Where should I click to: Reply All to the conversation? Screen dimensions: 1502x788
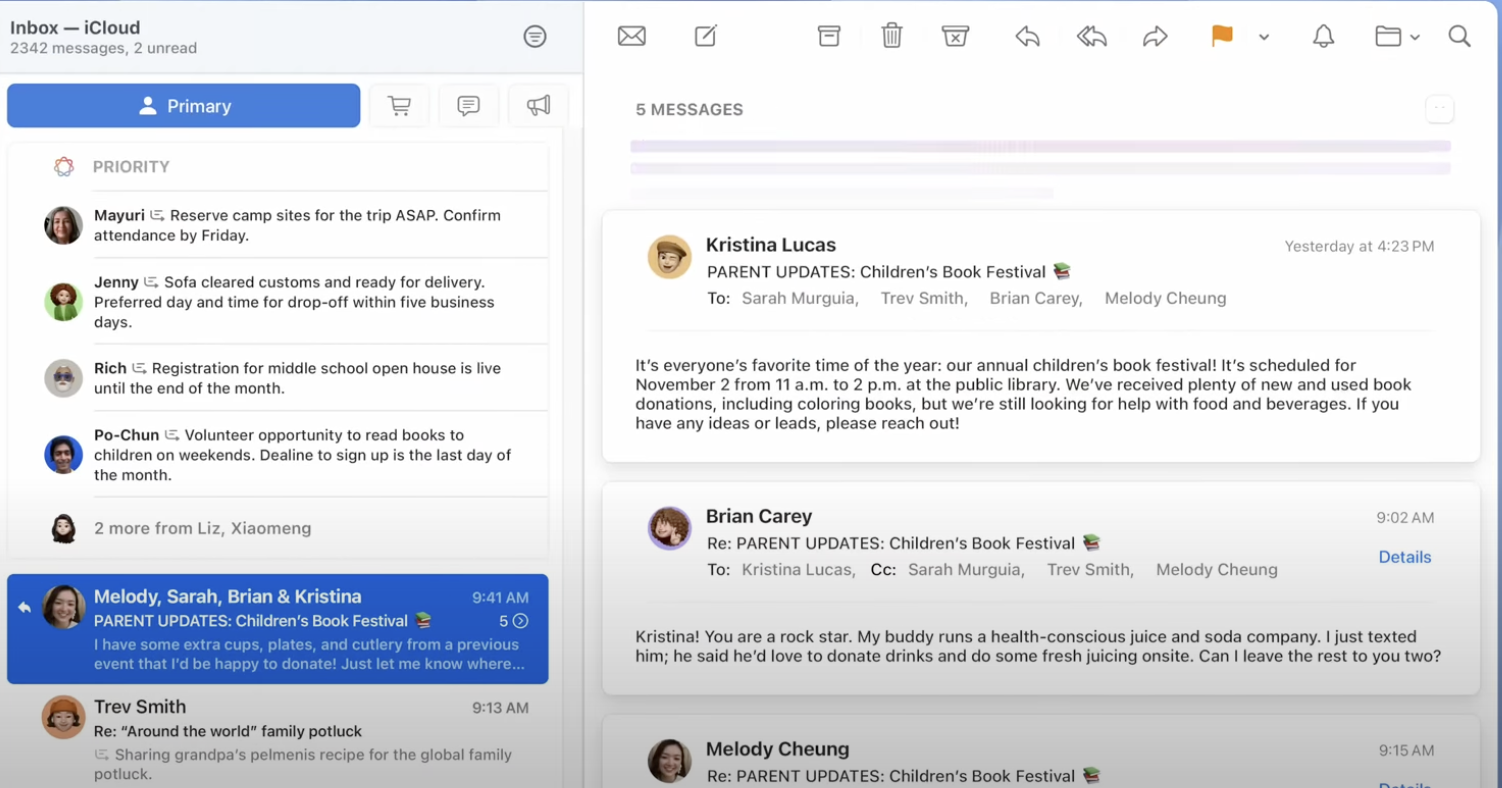pos(1092,37)
